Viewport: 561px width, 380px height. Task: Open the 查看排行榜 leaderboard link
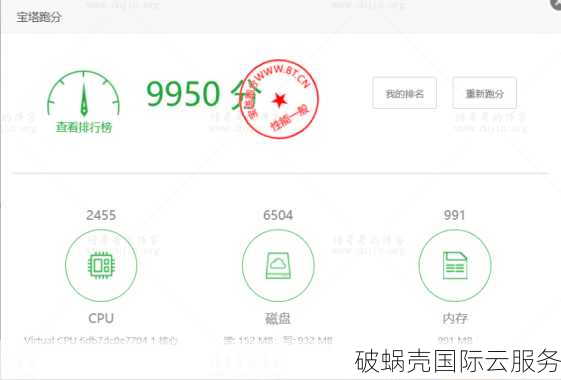(84, 127)
